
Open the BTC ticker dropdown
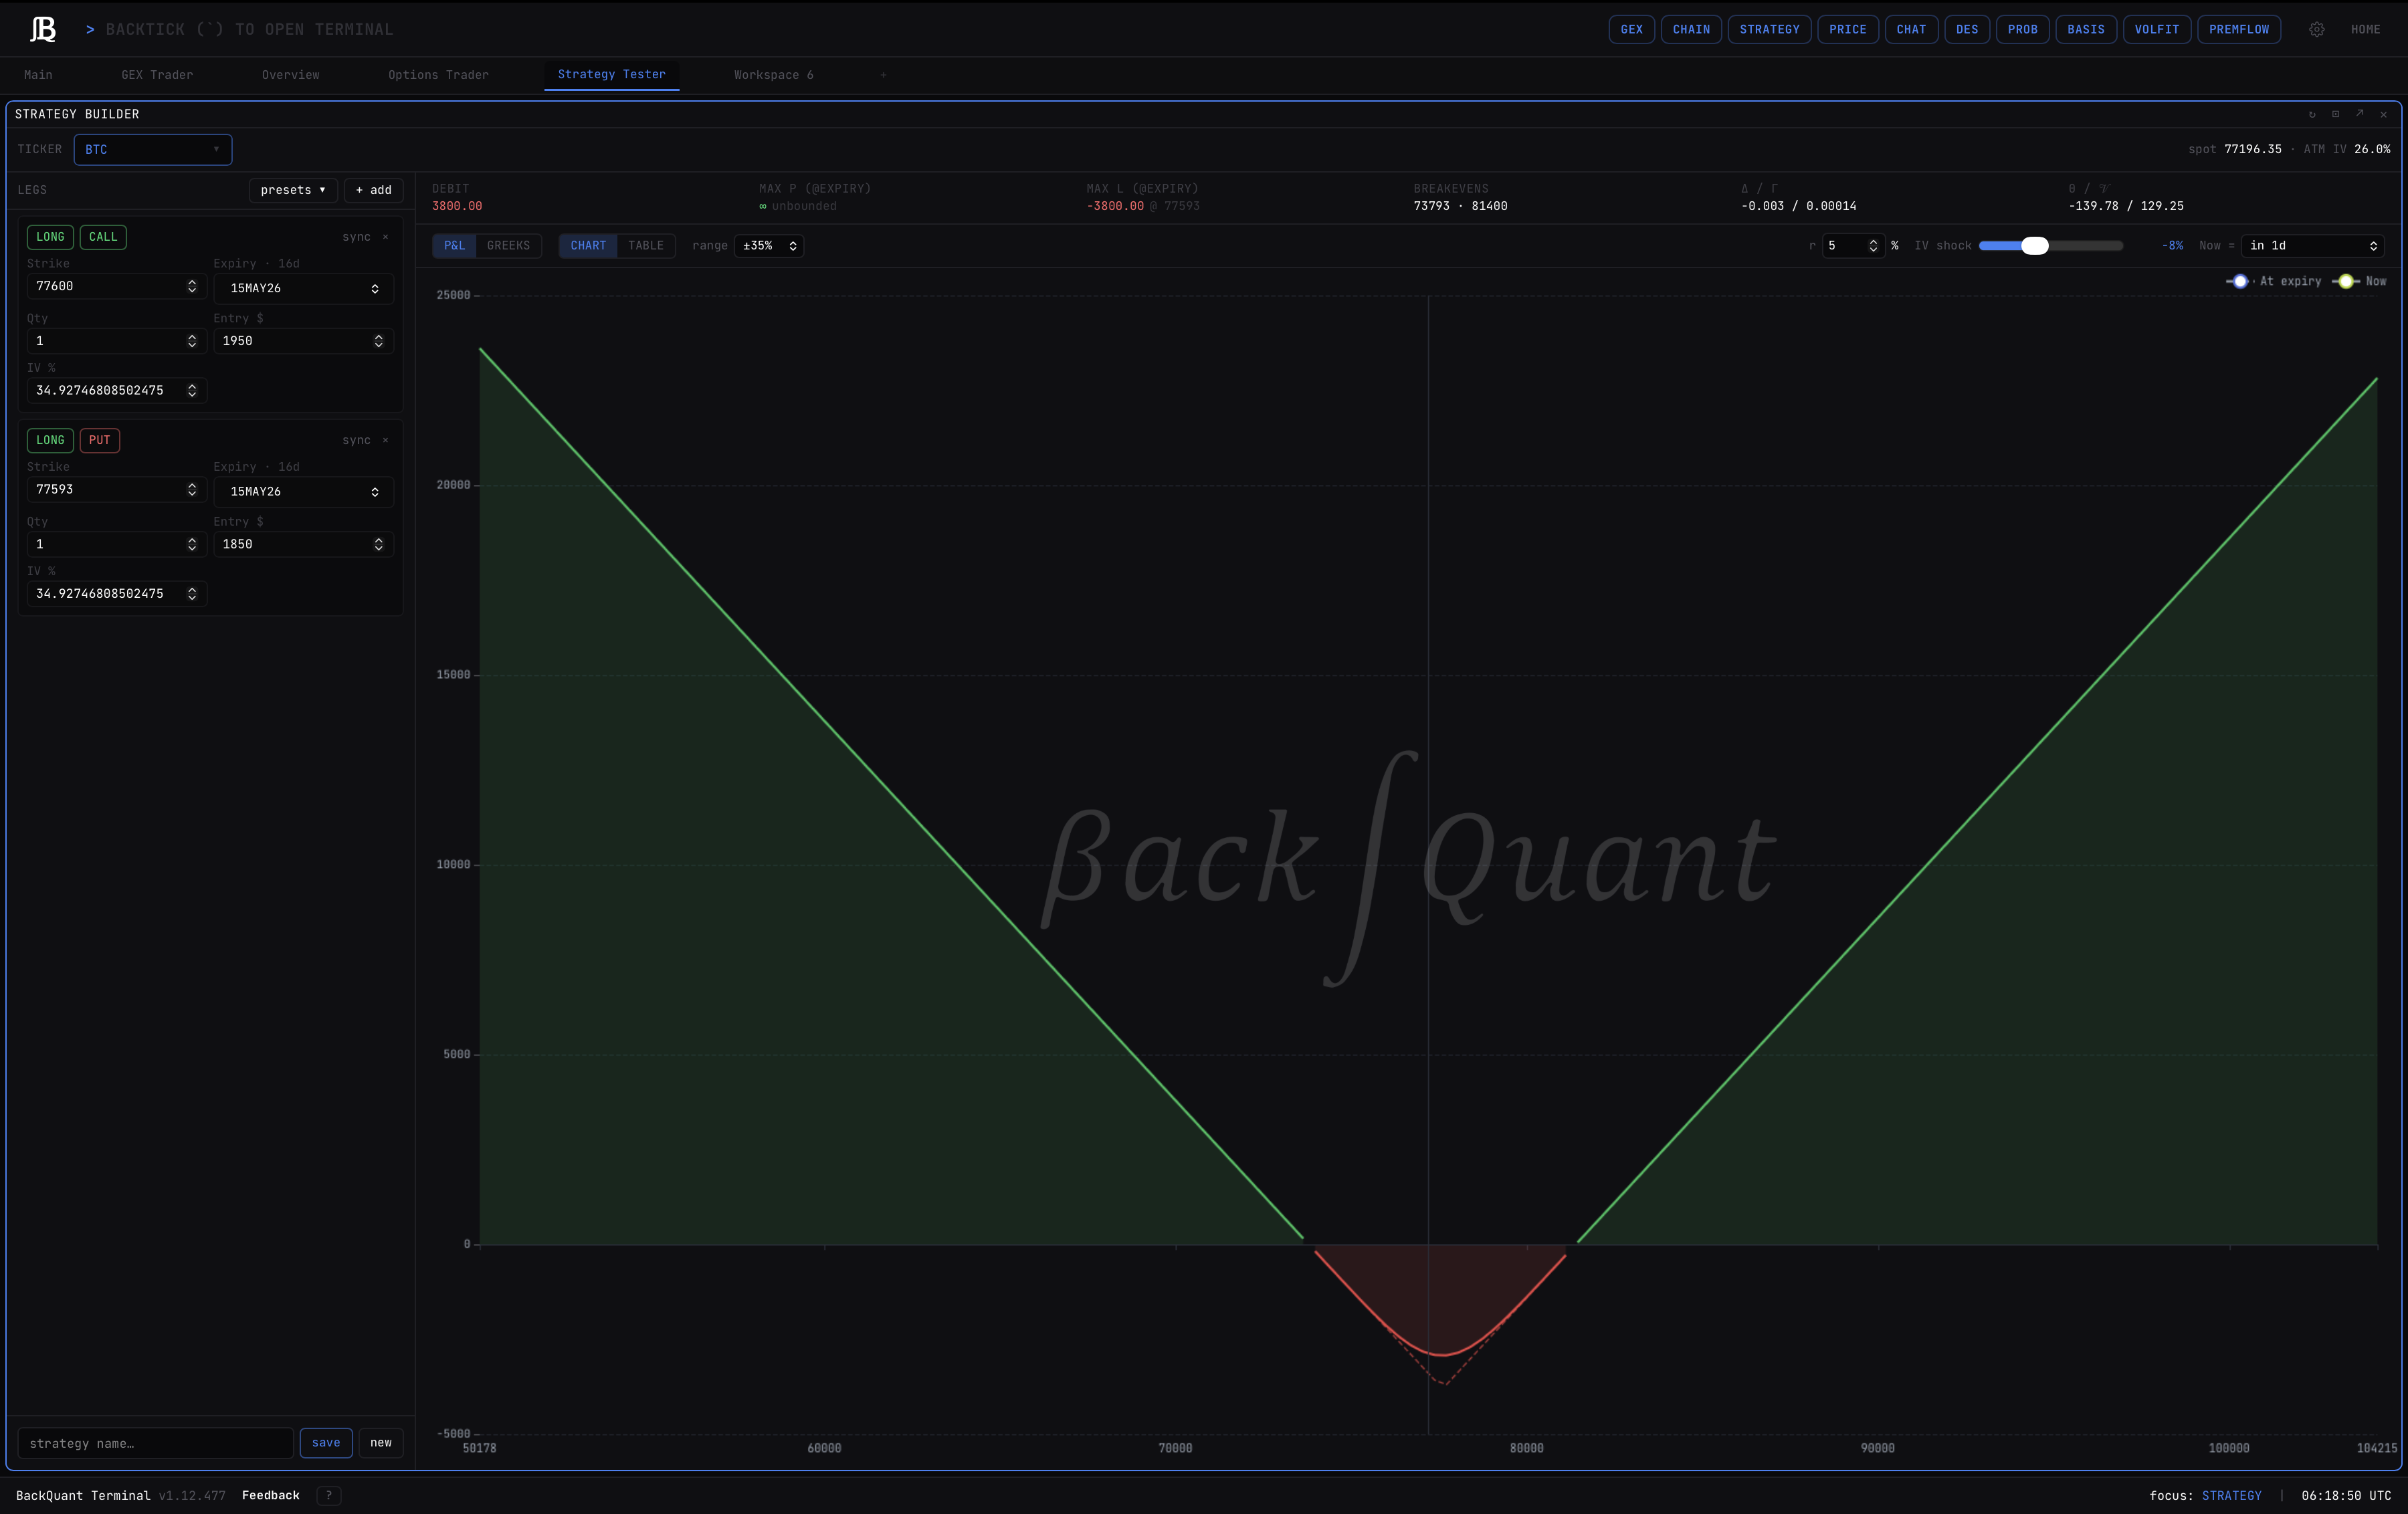(153, 150)
